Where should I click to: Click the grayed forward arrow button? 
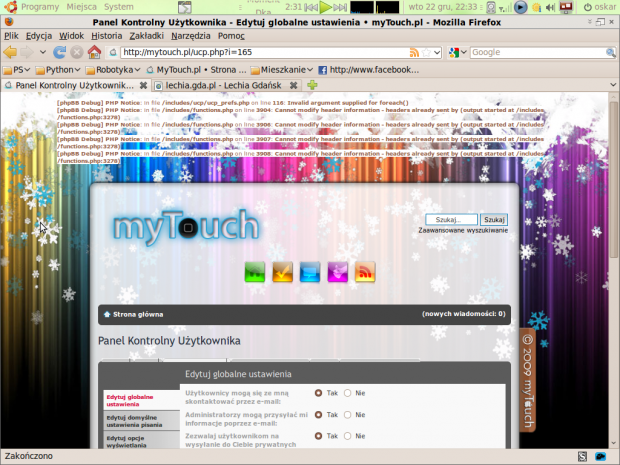[x=26, y=52]
